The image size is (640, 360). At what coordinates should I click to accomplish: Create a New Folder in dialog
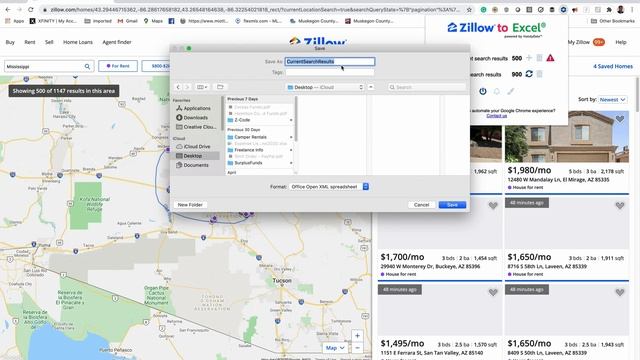point(190,204)
